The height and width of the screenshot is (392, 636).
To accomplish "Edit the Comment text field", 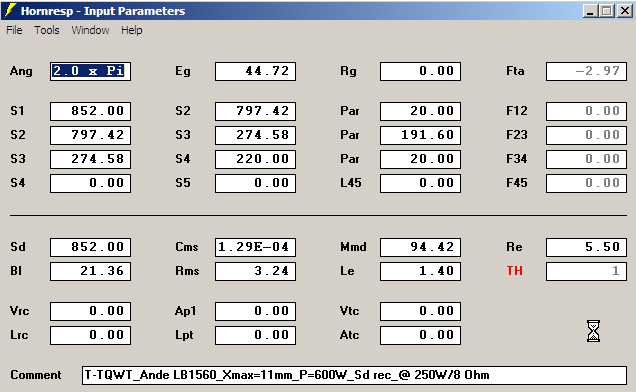I will pyautogui.click(x=355, y=375).
